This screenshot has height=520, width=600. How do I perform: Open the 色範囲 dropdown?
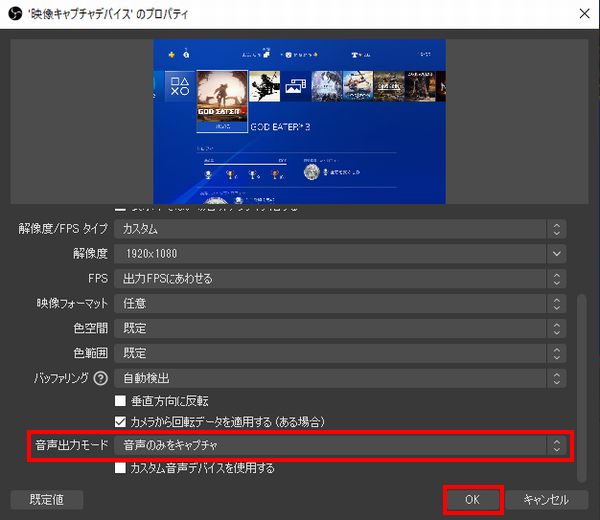[x=340, y=353]
